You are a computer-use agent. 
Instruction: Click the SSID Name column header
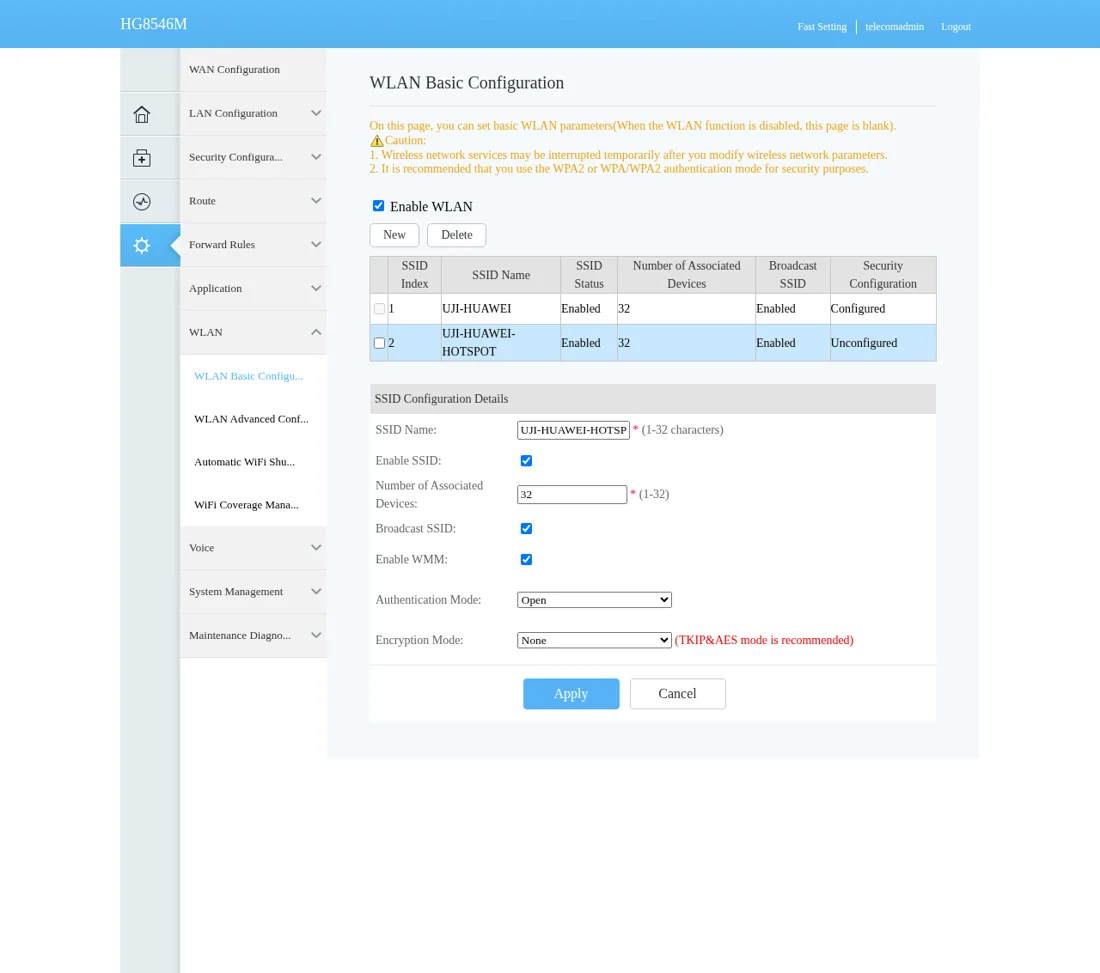pos(501,275)
